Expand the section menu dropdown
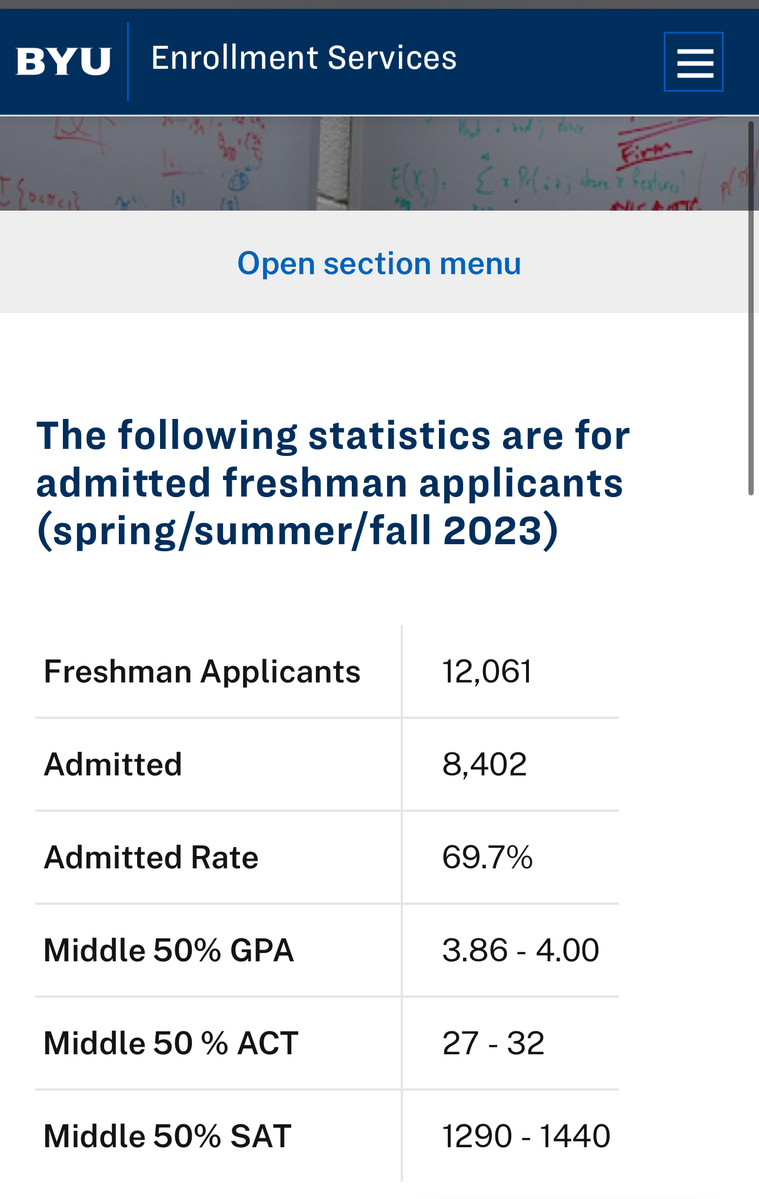 coord(378,263)
